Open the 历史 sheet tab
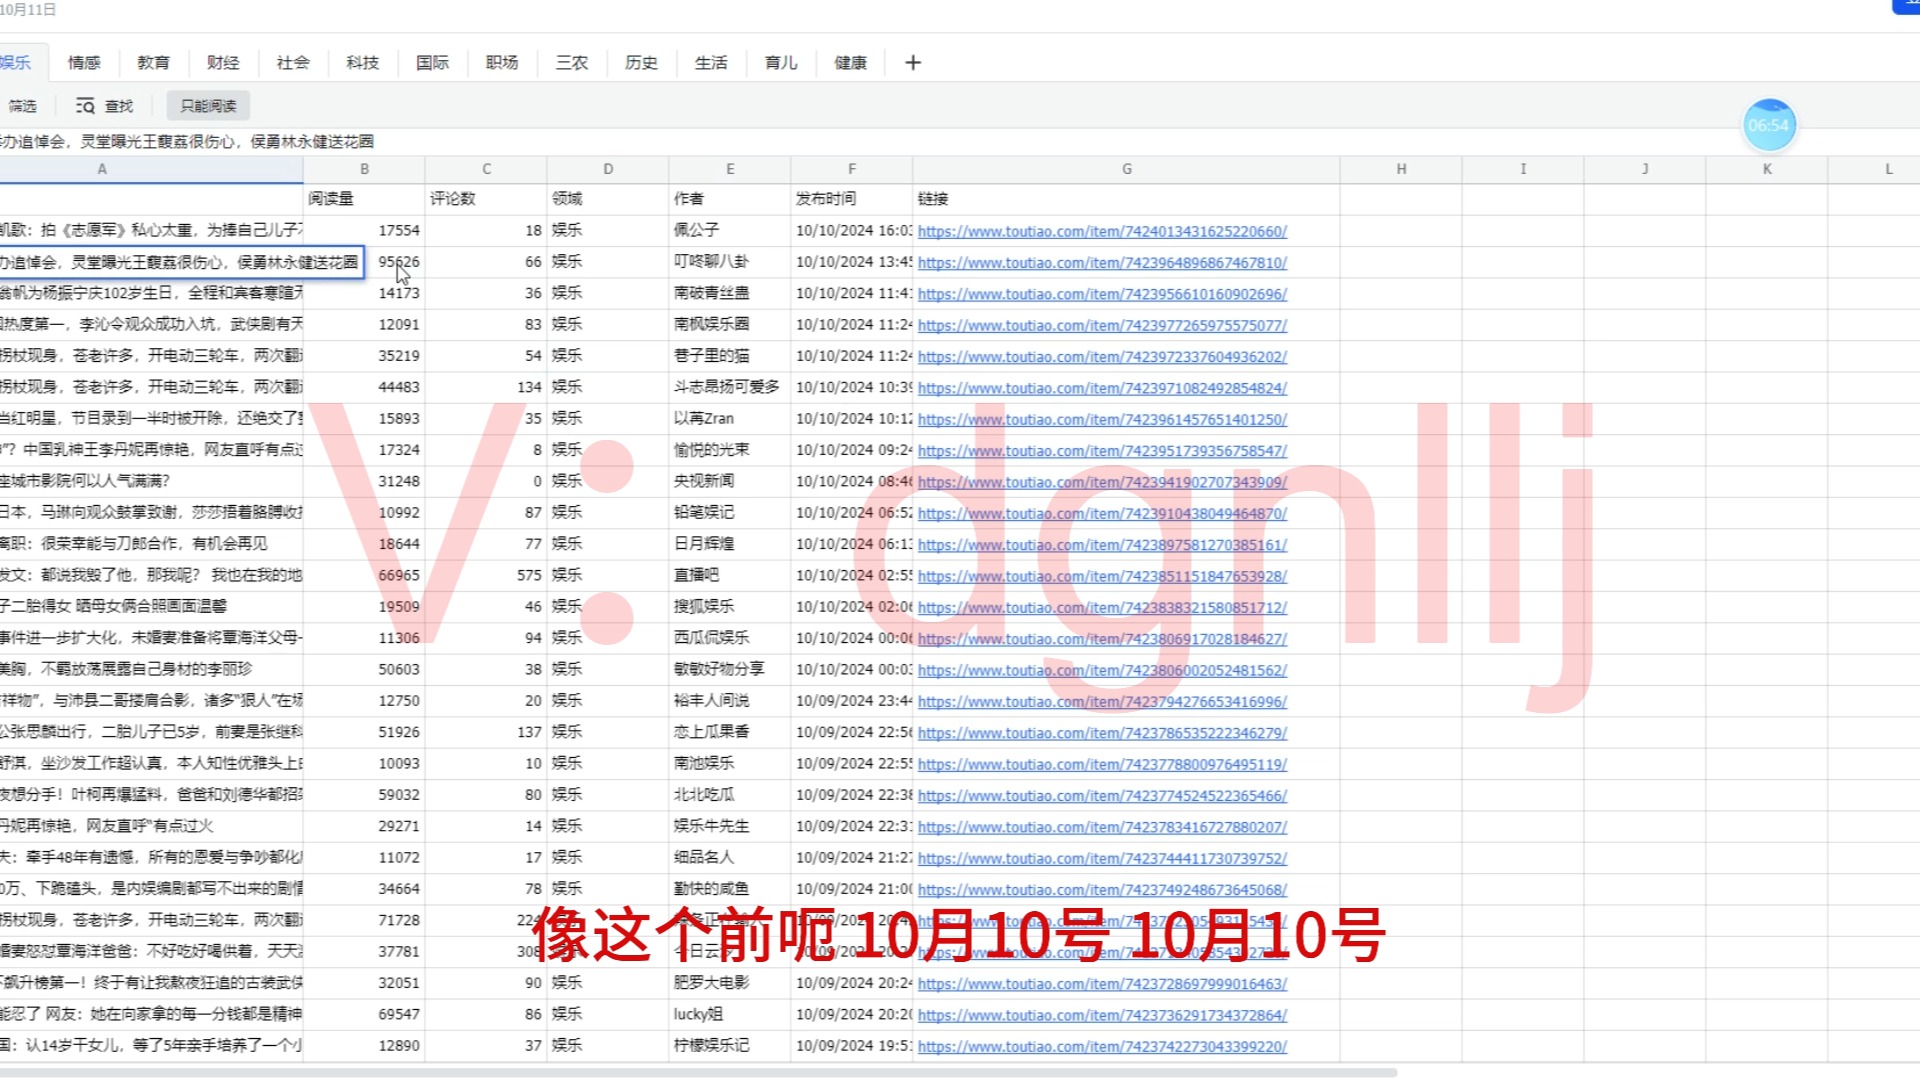Image resolution: width=1920 pixels, height=1080 pixels. click(641, 63)
